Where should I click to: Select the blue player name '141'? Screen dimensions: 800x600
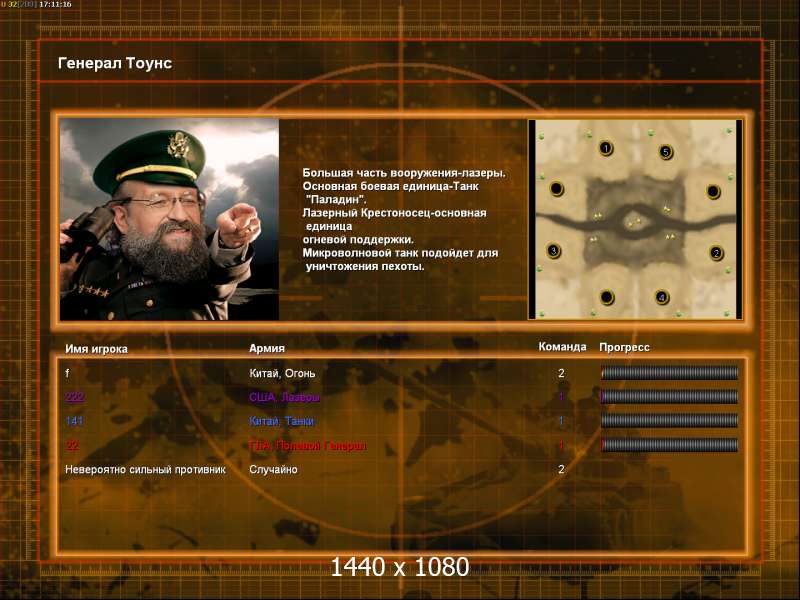[x=74, y=421]
